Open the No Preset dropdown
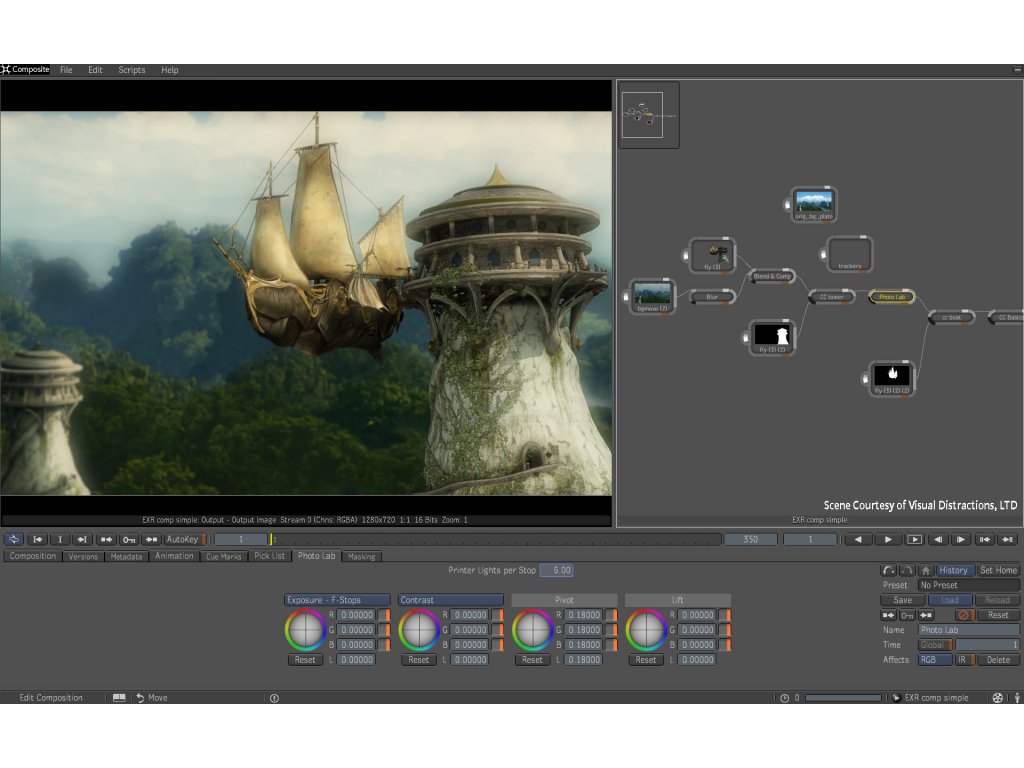The height and width of the screenshot is (768, 1024). pyautogui.click(x=969, y=585)
